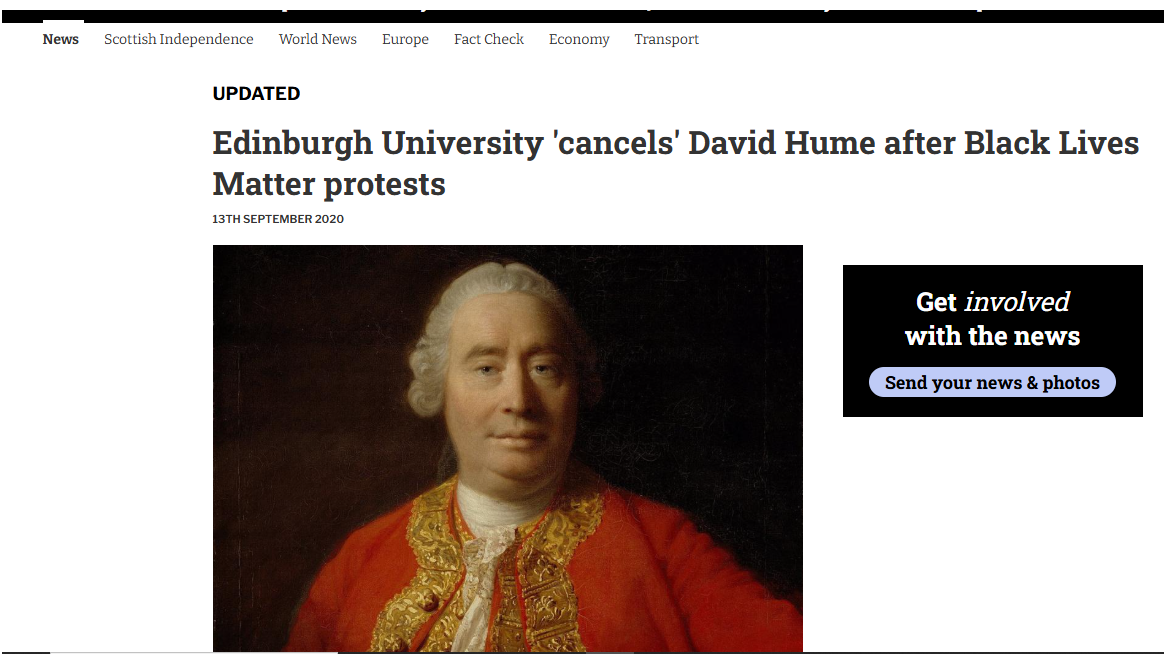Click the article headline about Edinburgh University
The image size is (1164, 670).
coord(676,163)
